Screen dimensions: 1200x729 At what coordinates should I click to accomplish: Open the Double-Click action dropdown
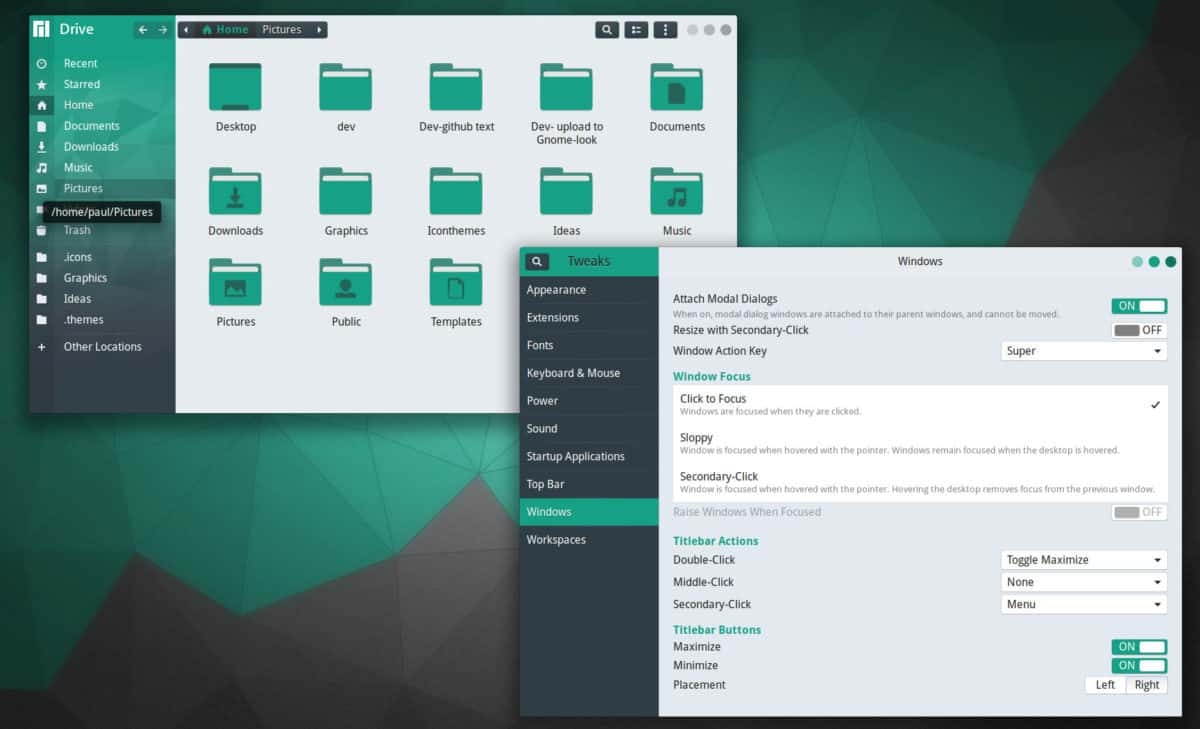(1084, 559)
